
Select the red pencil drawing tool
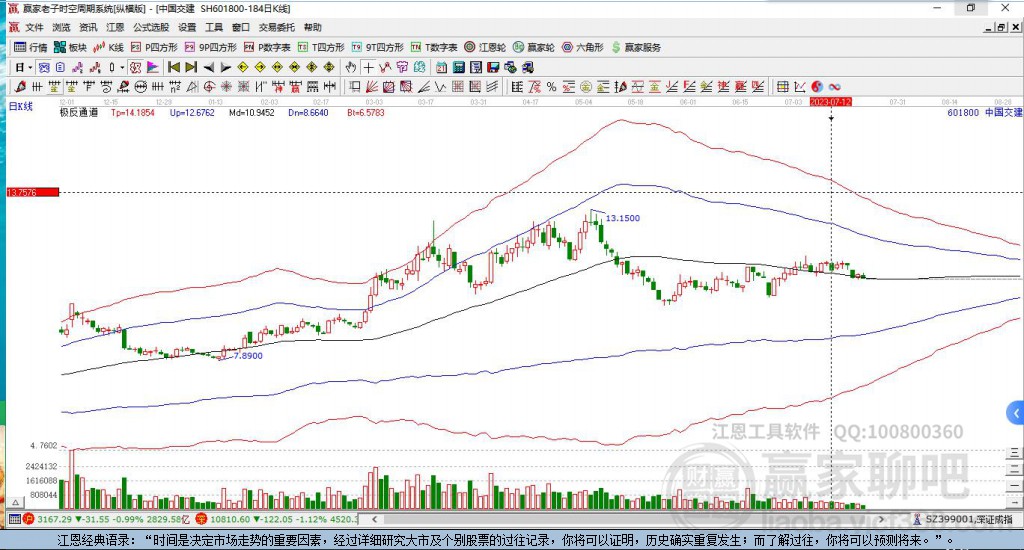20,87
